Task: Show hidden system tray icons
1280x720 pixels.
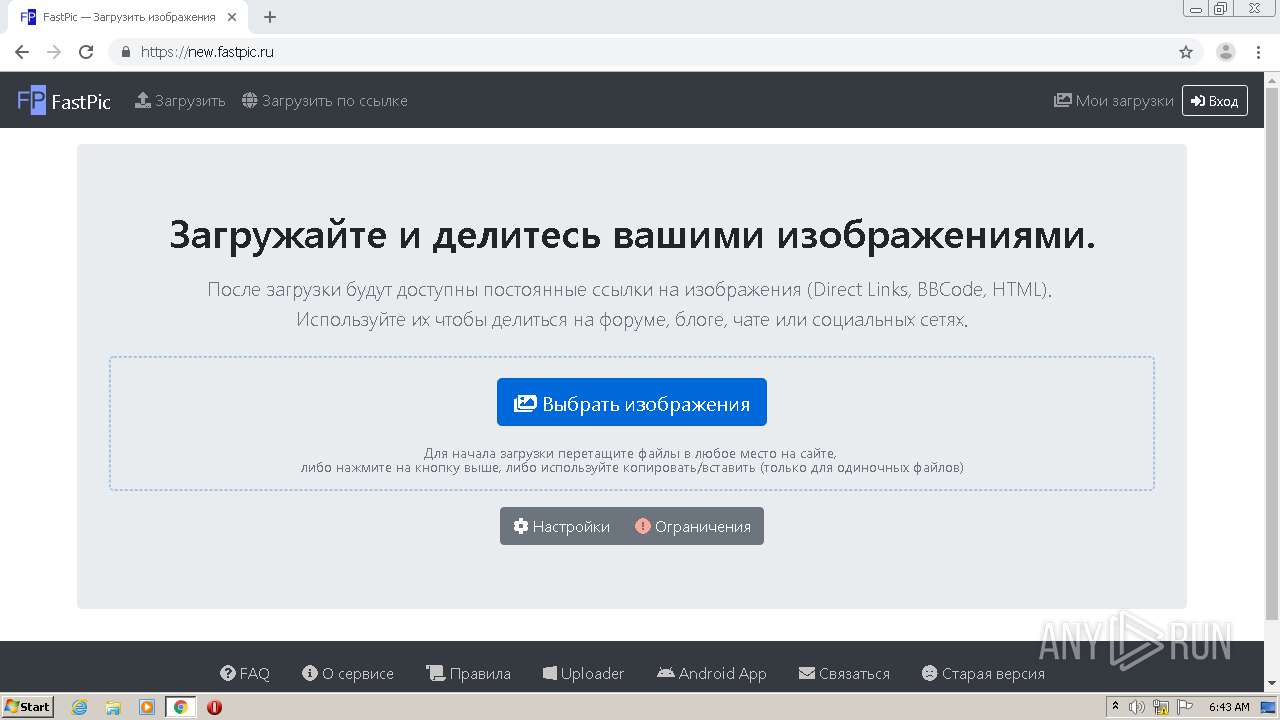Action: [x=1116, y=707]
